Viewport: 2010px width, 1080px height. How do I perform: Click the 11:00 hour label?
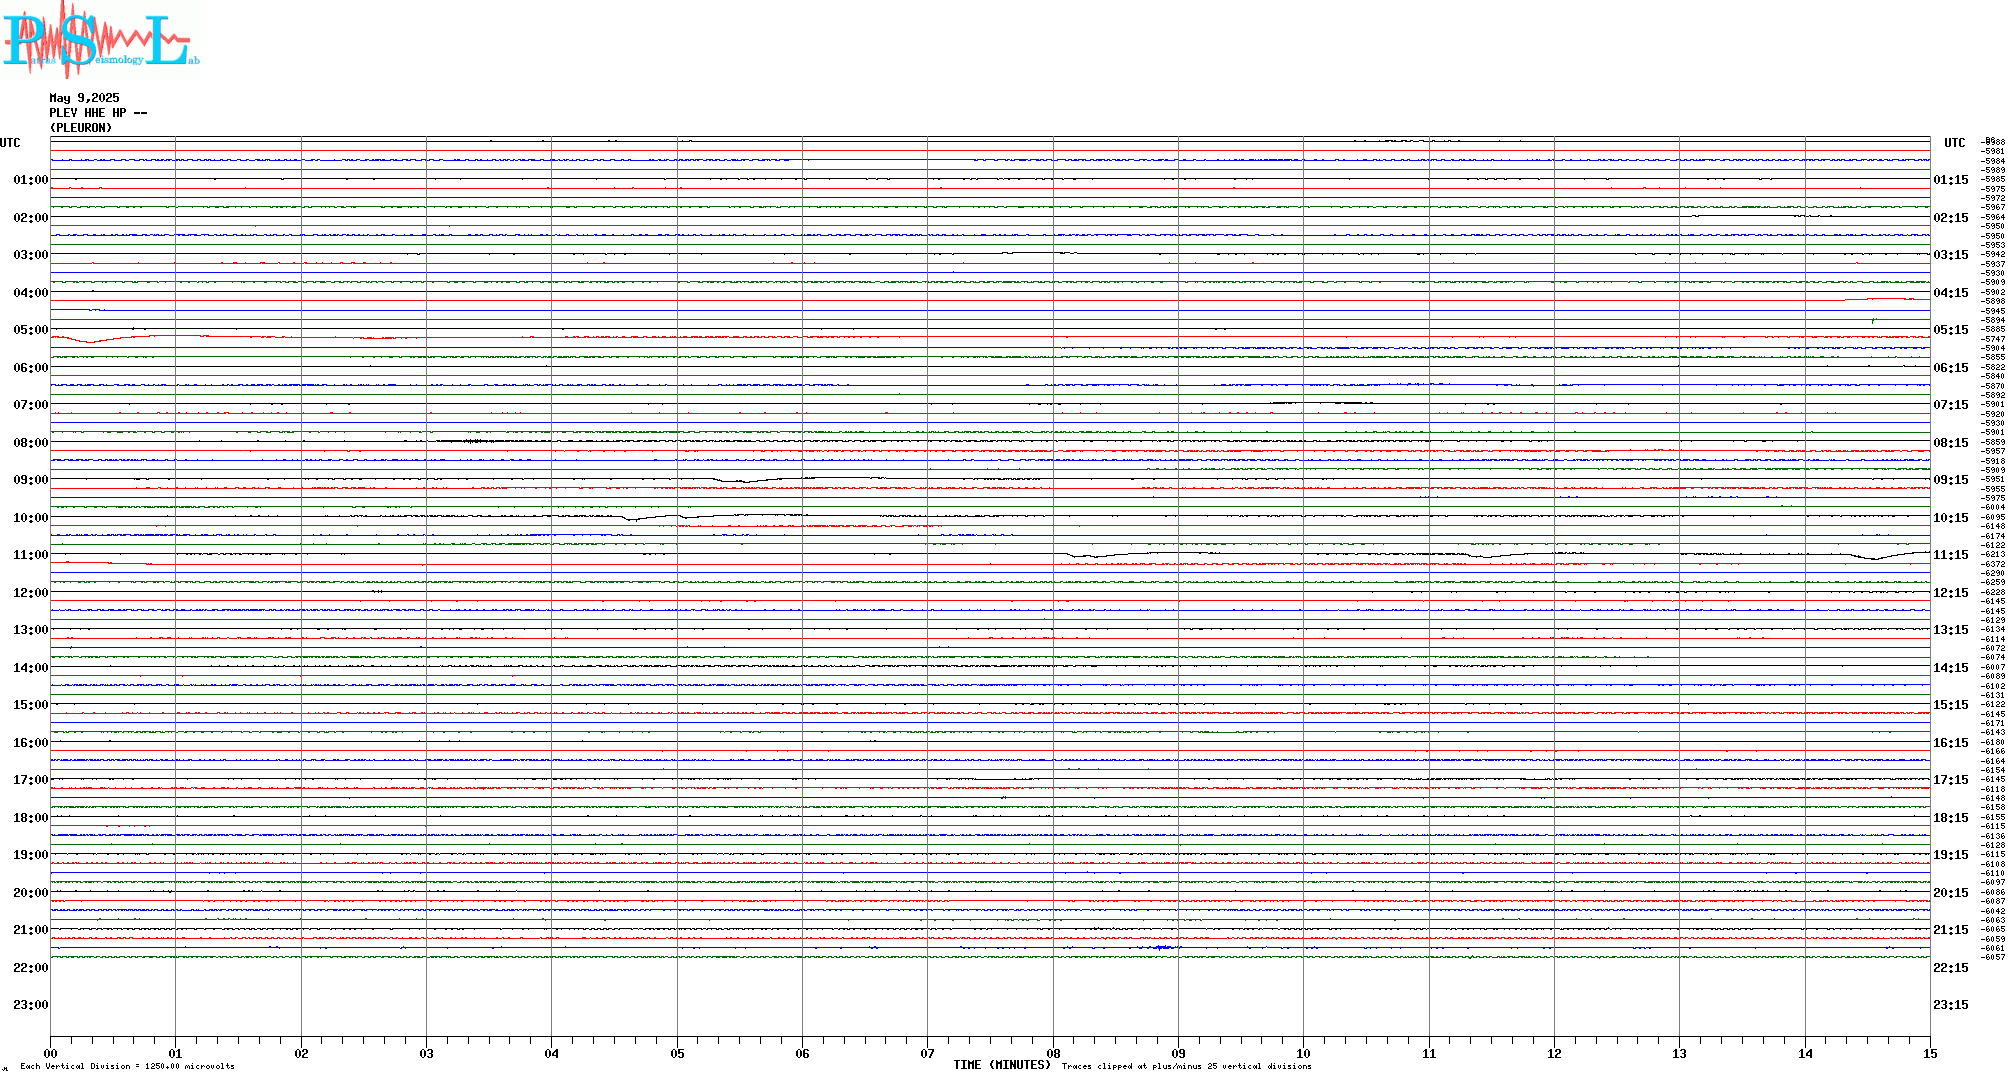(x=31, y=555)
